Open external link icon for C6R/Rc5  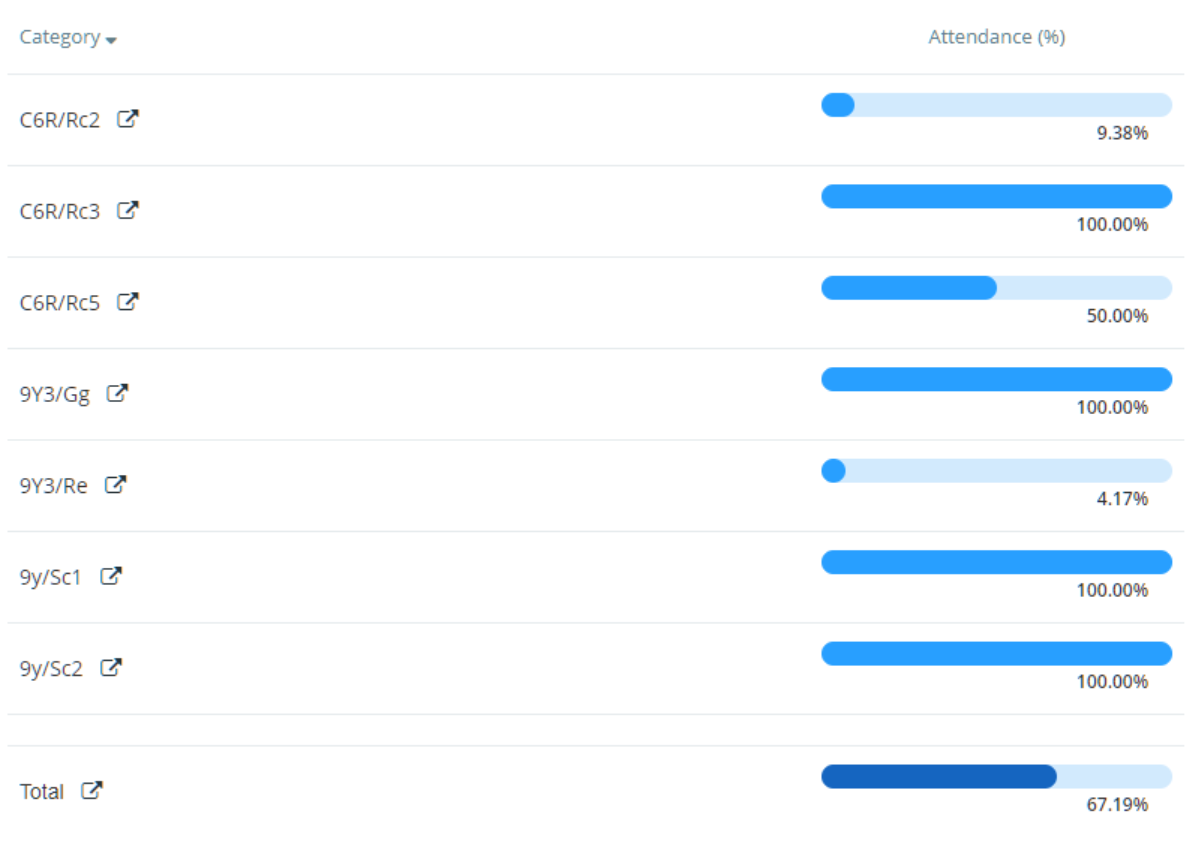127,302
